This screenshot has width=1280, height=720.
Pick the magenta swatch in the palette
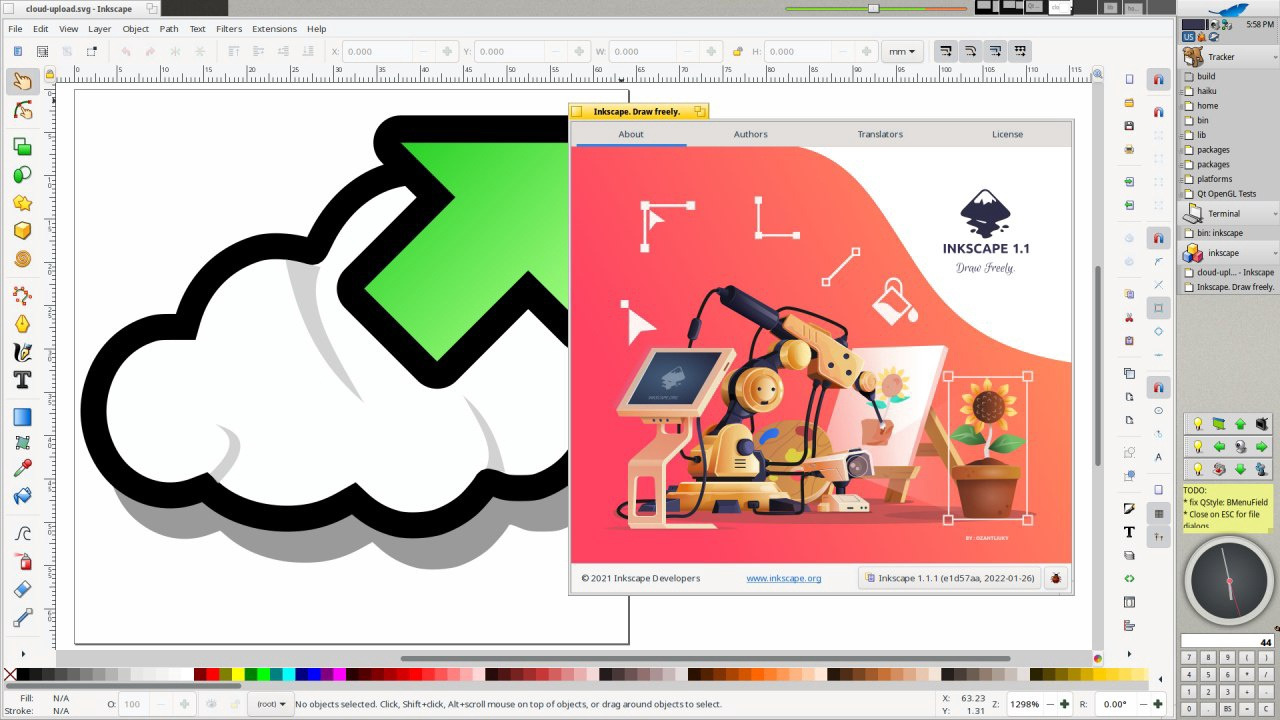tap(339, 675)
